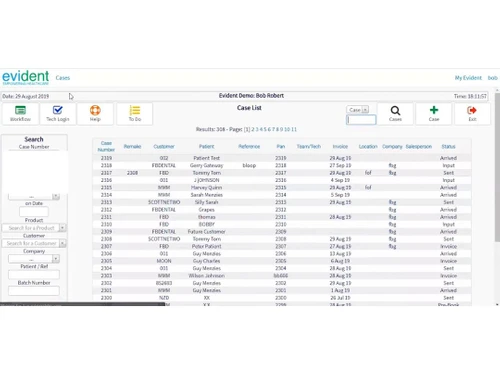The width and height of the screenshot is (500, 375).
Task: Sort by Salesperson column header
Action: coord(419,146)
